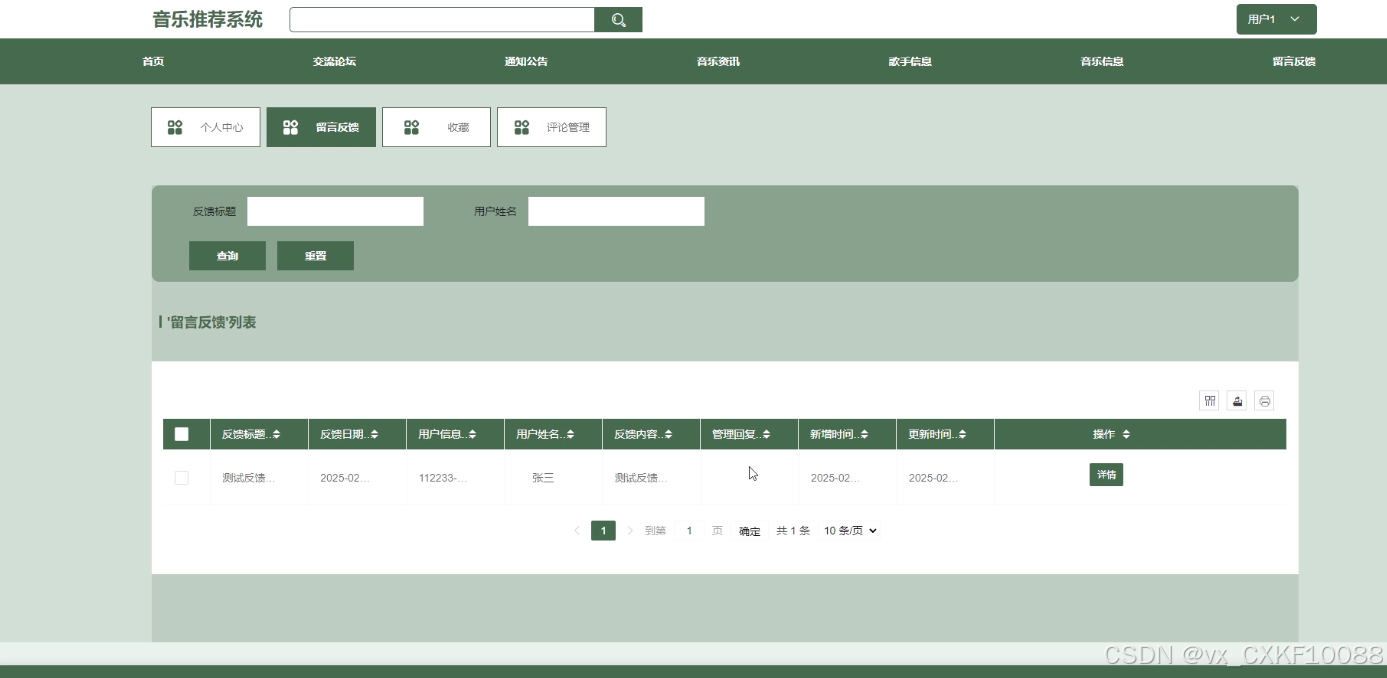Sort by 管理回复 column arrows
This screenshot has height=678, width=1387.
(x=766, y=434)
